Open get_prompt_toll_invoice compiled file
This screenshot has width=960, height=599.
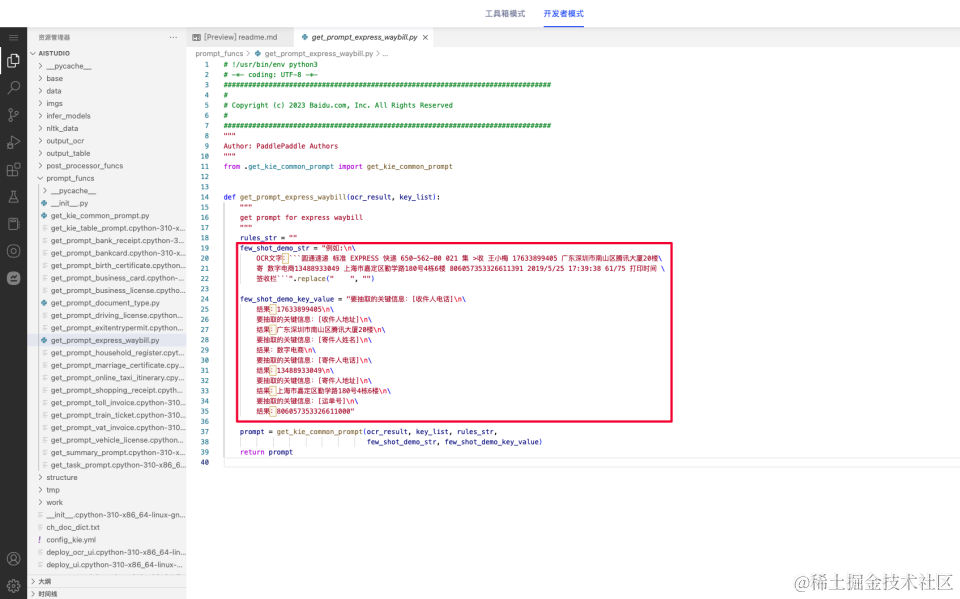click(117, 402)
